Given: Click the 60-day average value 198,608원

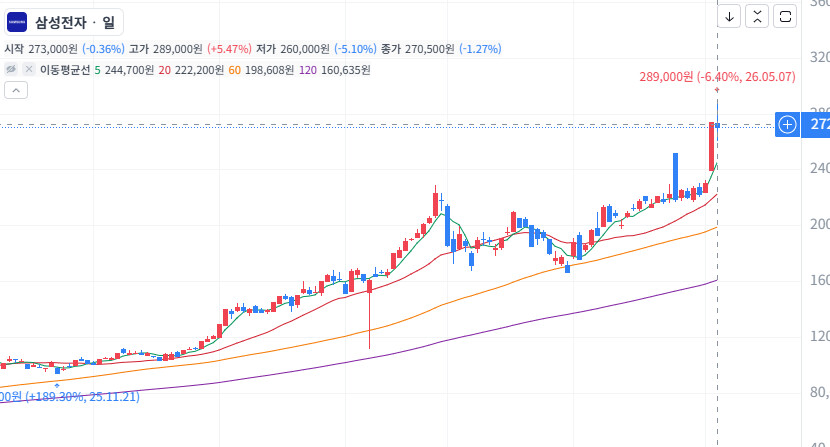Looking at the screenshot, I should pos(269,70).
